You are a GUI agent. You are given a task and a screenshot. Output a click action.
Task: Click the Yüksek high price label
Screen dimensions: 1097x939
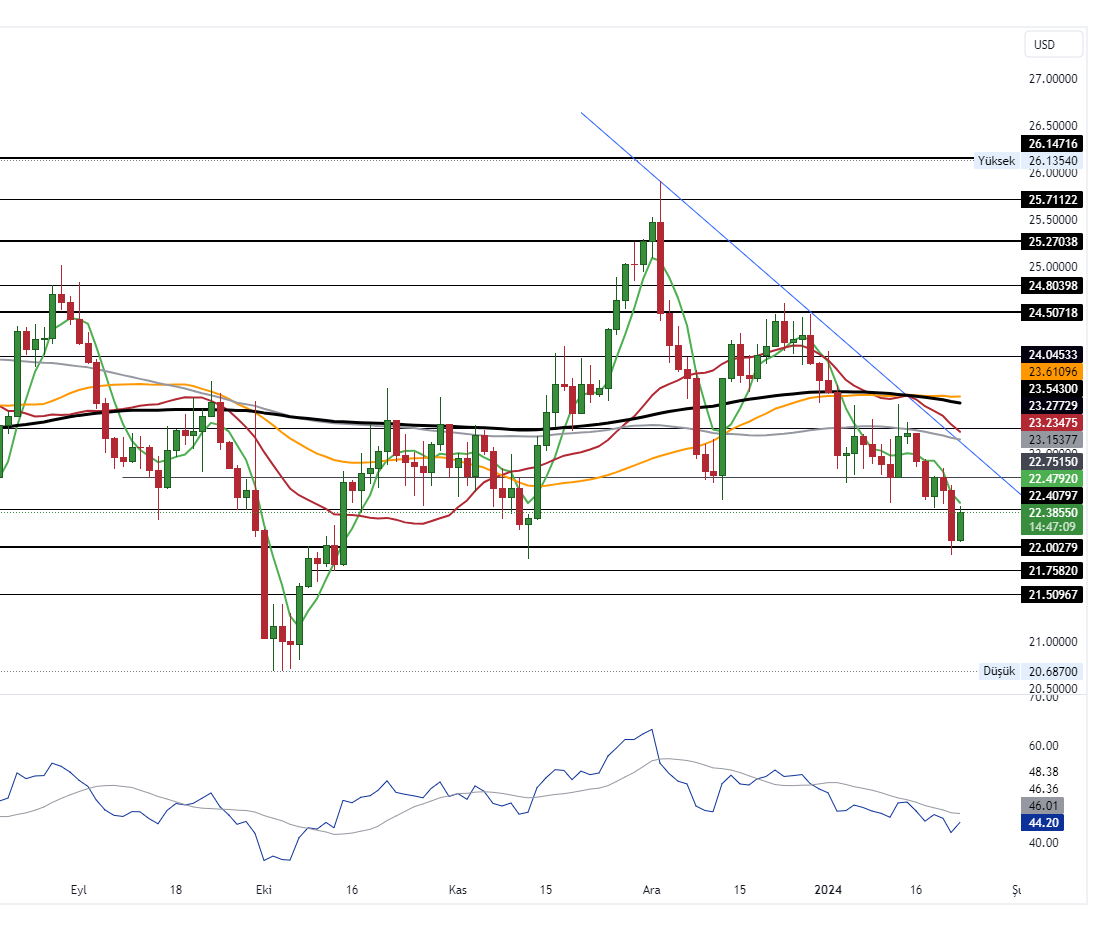point(996,161)
